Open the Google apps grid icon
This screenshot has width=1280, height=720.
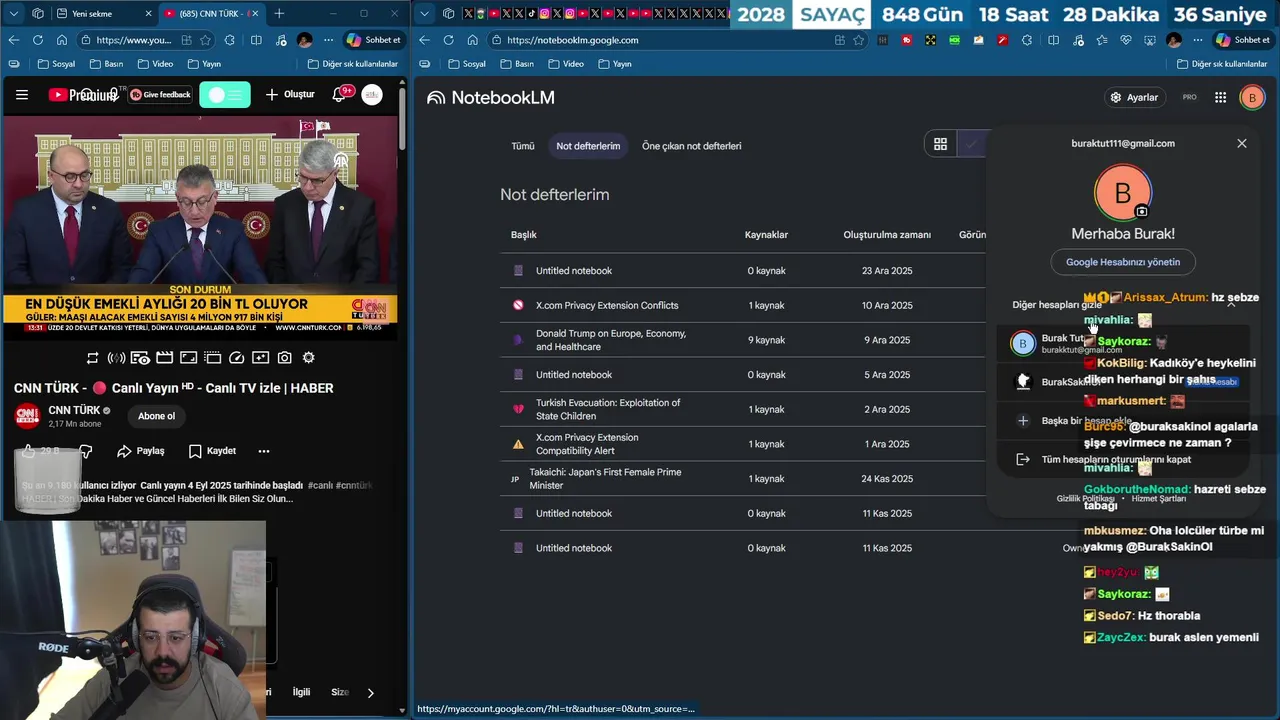click(1220, 98)
